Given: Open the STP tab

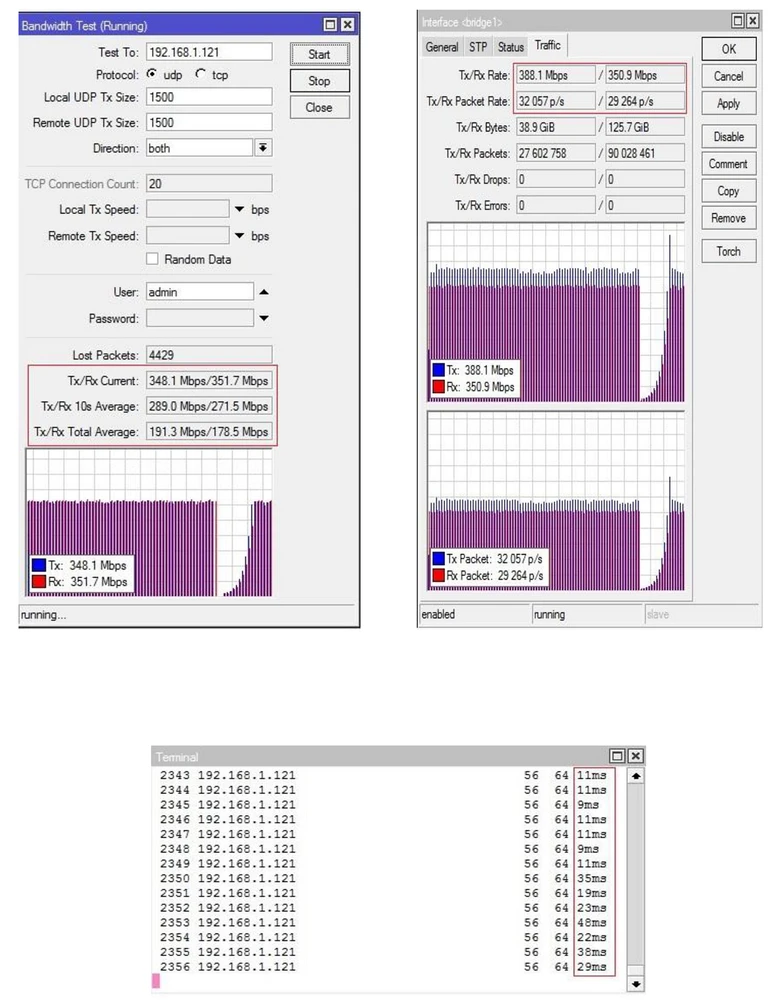Looking at the screenshot, I should tap(479, 47).
